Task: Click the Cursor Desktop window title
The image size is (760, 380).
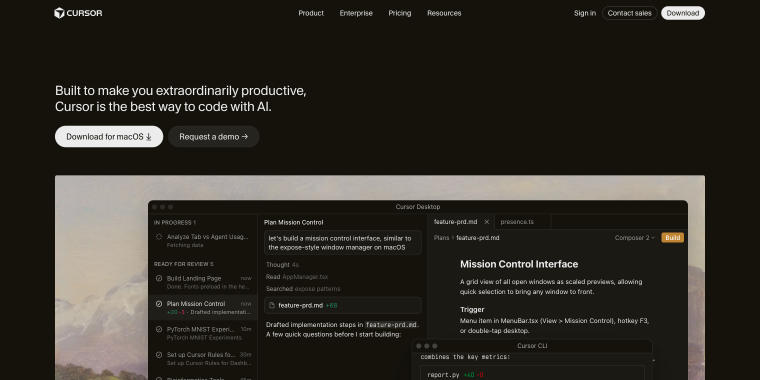Action: pos(418,206)
